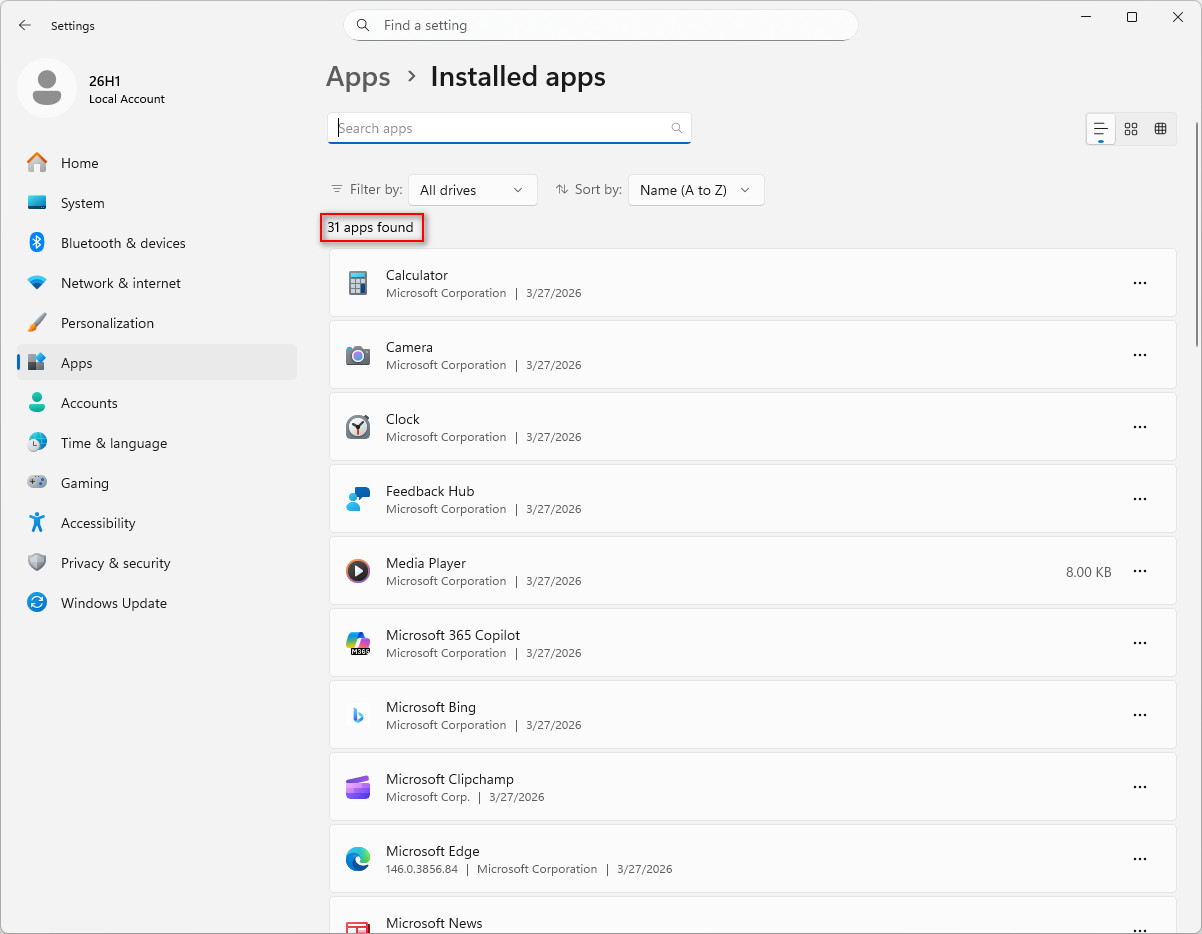Viewport: 1202px width, 934px height.
Task: Click the Feedback Hub app name
Action: tap(430, 491)
